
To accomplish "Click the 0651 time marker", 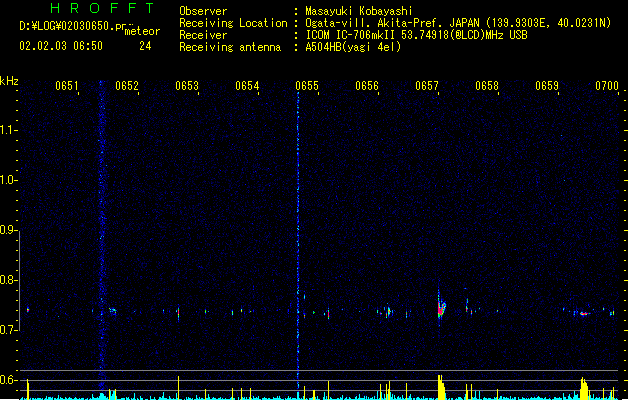I will point(67,86).
